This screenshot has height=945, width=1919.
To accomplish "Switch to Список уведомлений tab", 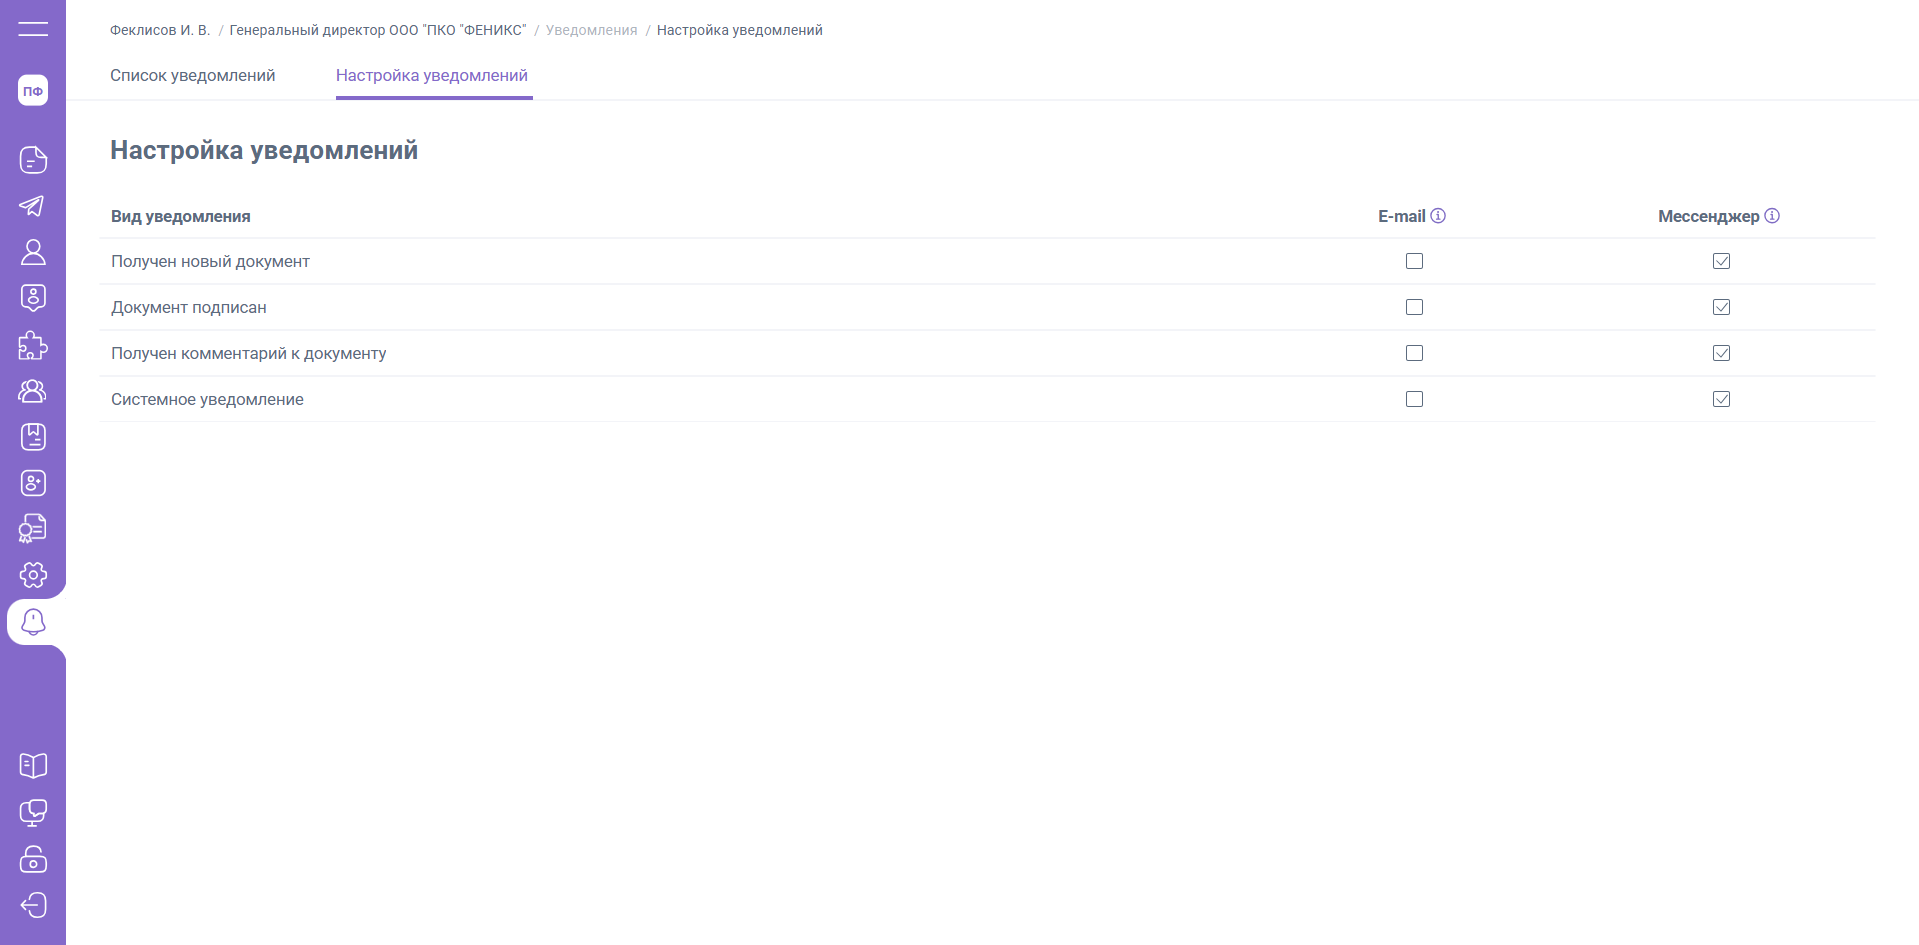I will [x=192, y=76].
